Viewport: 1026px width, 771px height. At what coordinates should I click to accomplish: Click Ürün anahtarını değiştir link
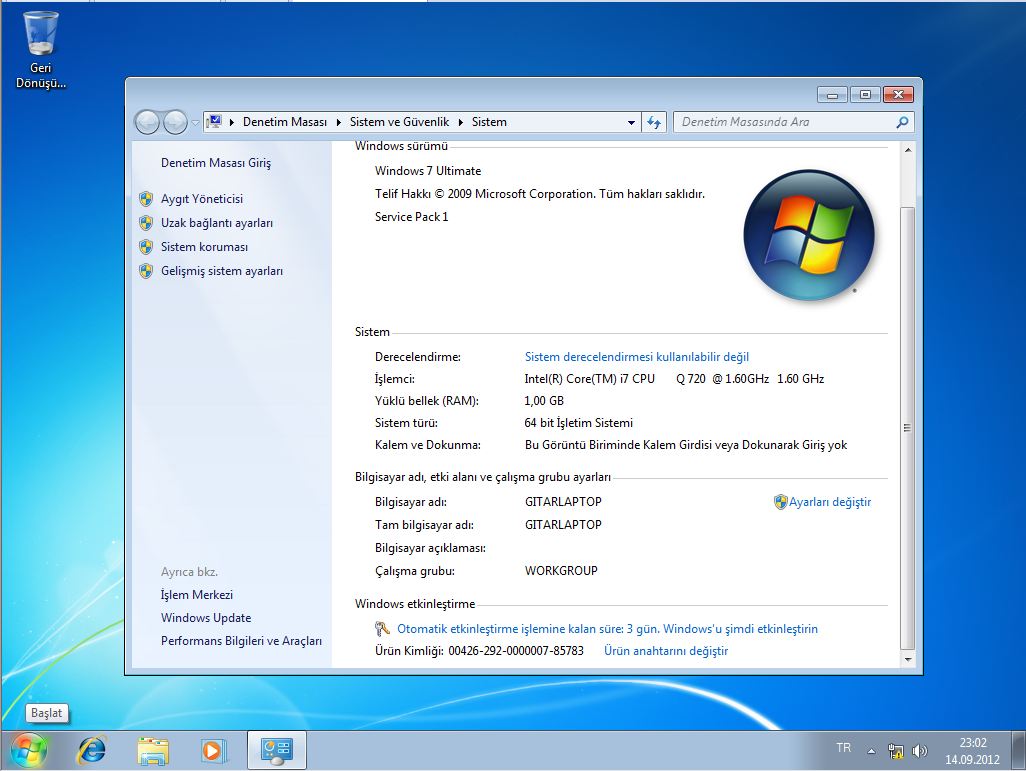click(665, 651)
